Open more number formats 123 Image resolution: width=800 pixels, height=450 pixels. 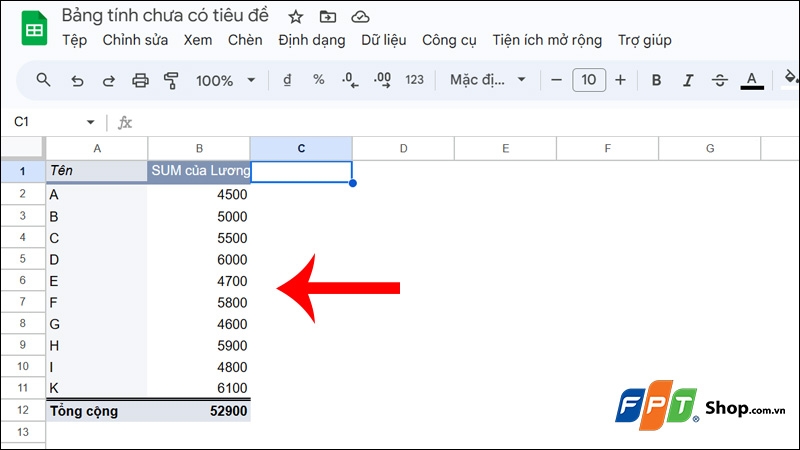tap(414, 80)
